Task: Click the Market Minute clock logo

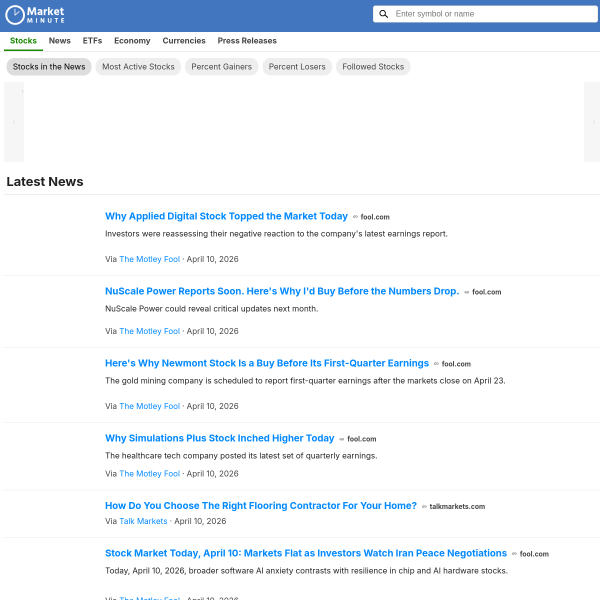Action: [x=15, y=14]
